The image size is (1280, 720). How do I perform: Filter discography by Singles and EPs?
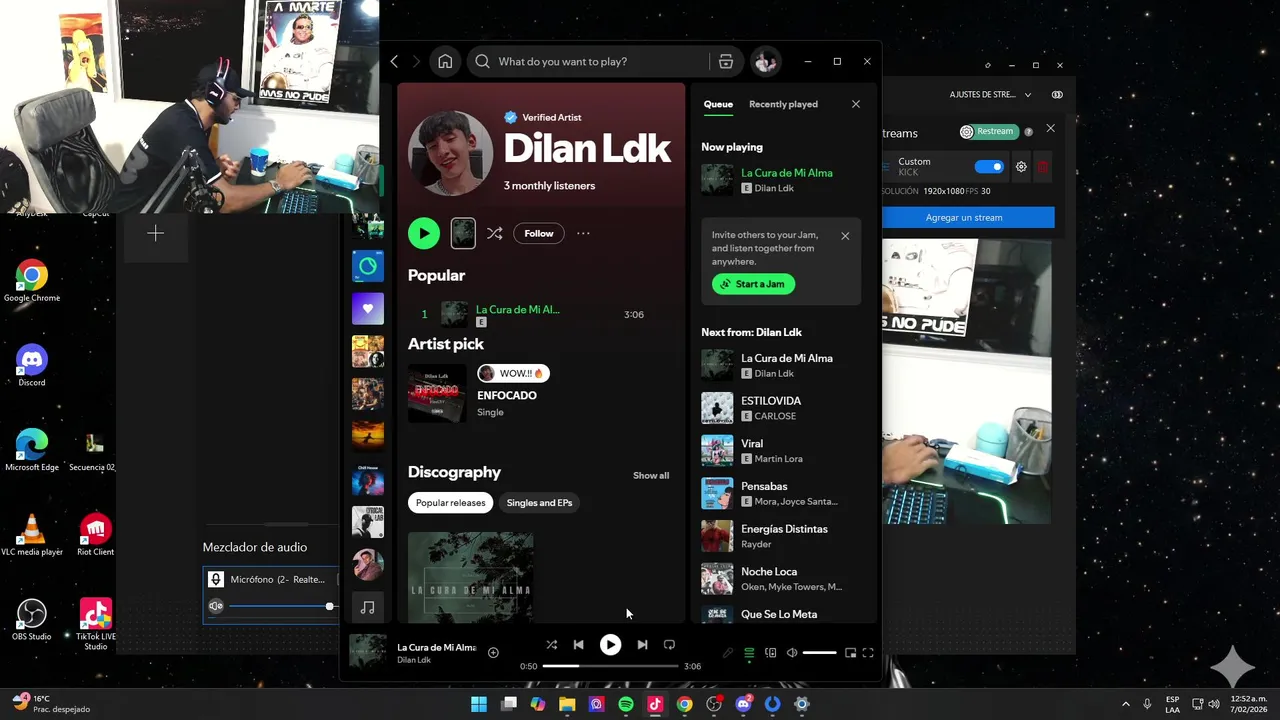point(539,503)
